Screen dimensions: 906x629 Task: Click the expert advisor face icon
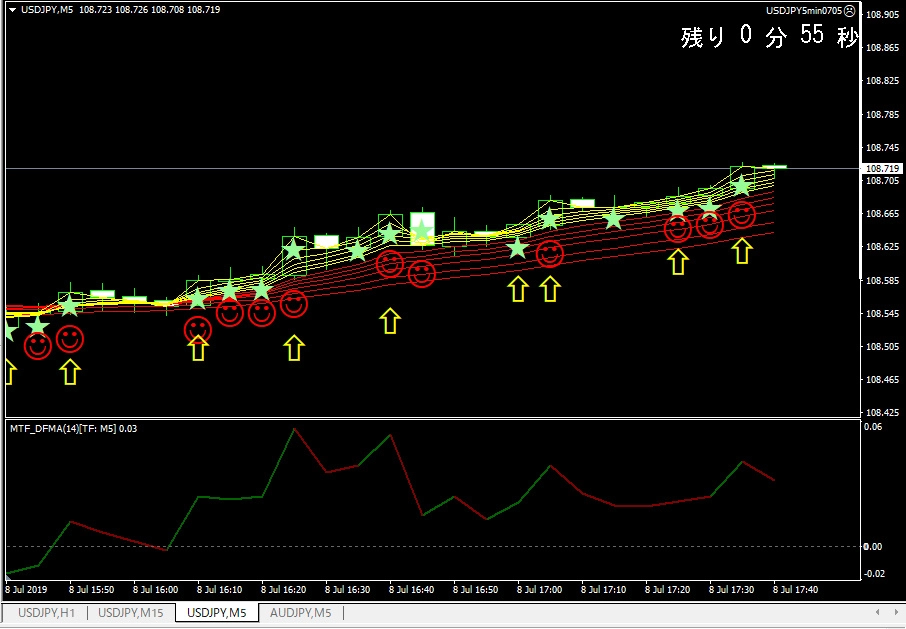[849, 10]
